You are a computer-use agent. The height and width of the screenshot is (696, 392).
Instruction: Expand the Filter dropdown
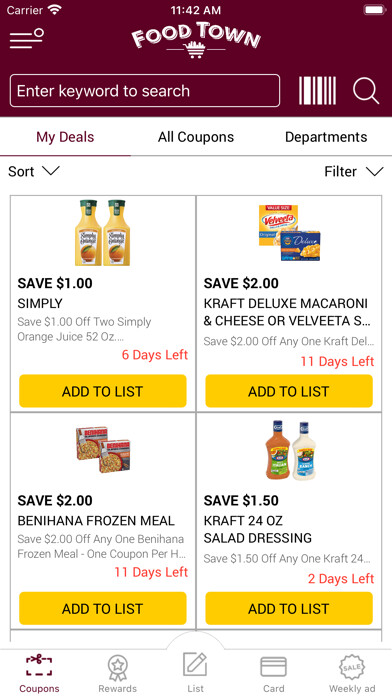tap(354, 171)
